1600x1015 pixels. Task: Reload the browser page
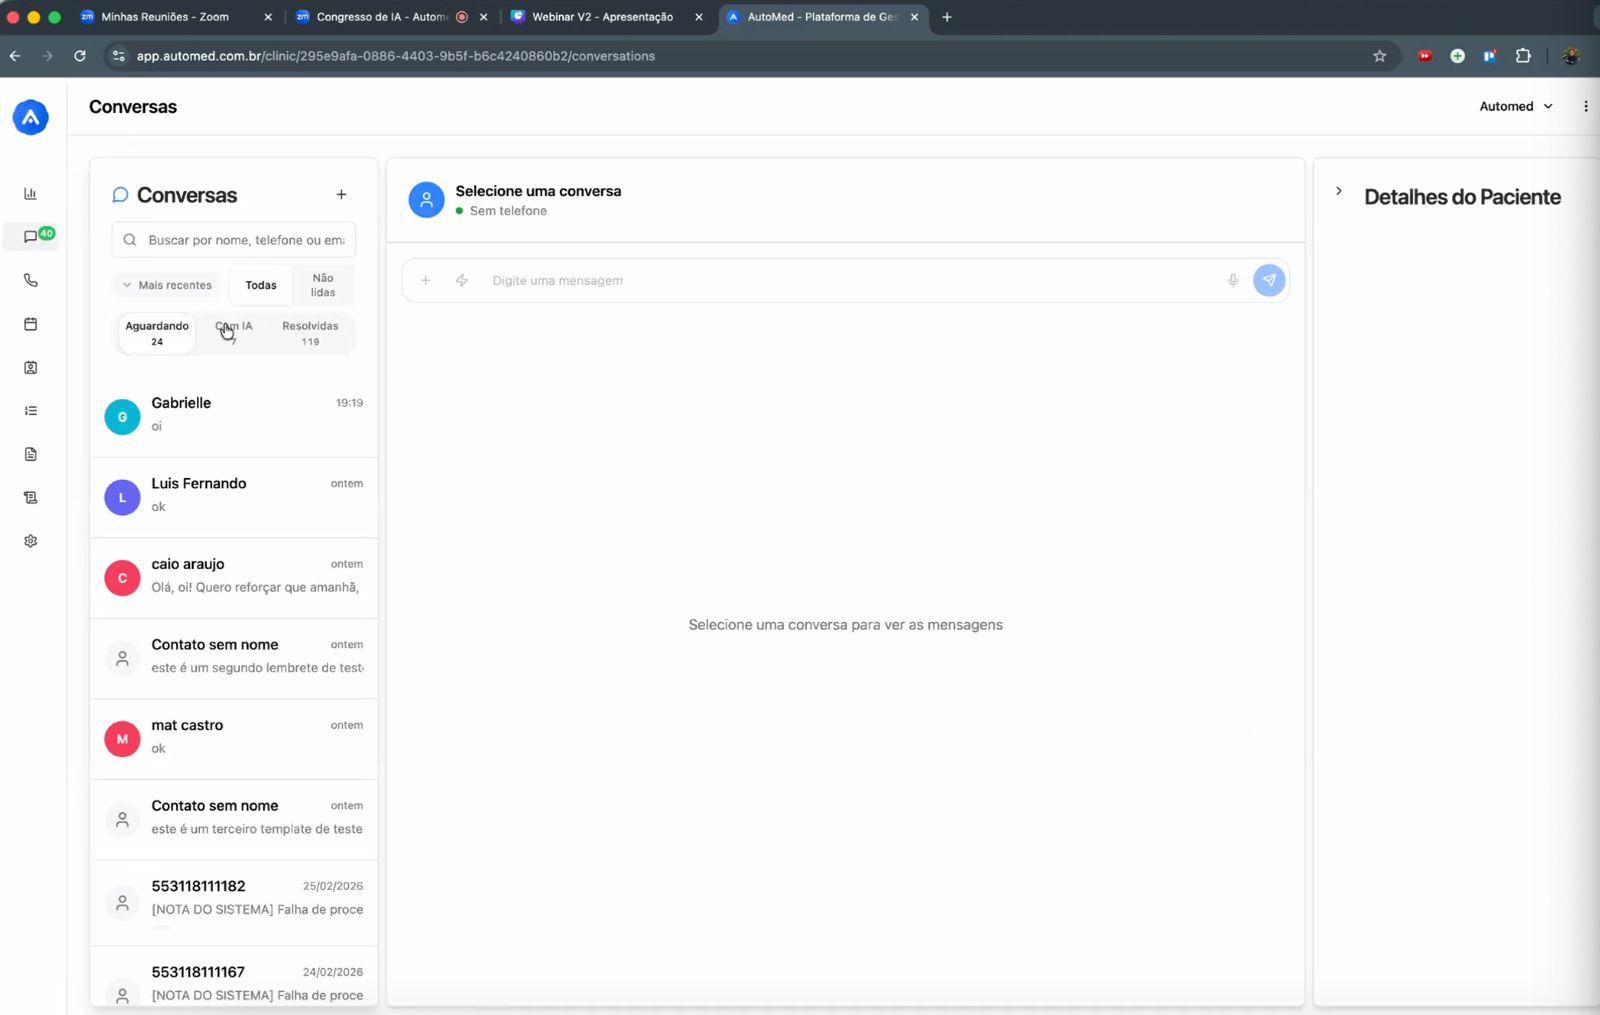80,56
